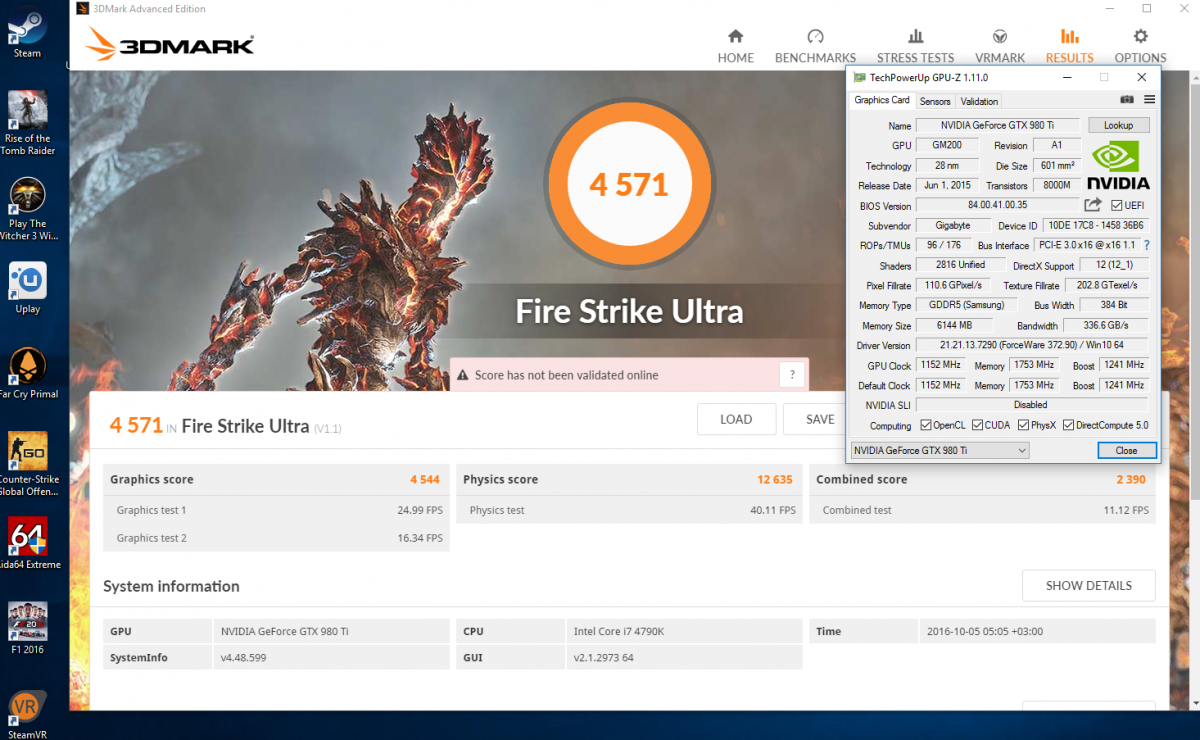Click SAVE button in 3DMark results

(x=820, y=419)
